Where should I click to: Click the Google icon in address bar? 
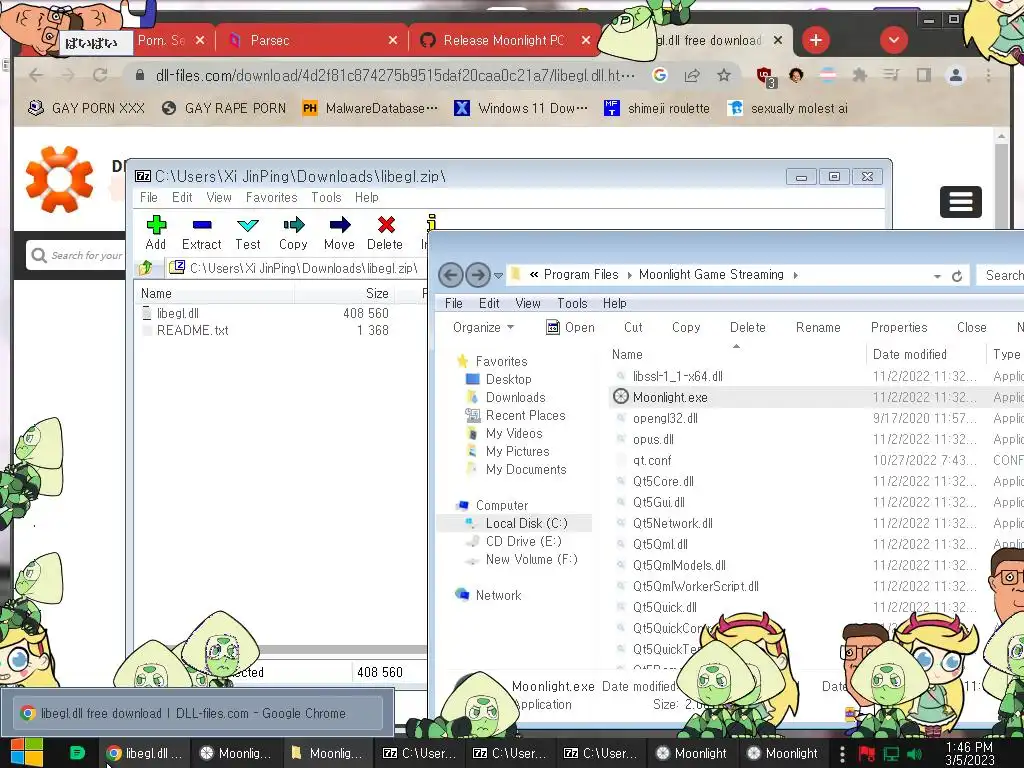pos(660,75)
